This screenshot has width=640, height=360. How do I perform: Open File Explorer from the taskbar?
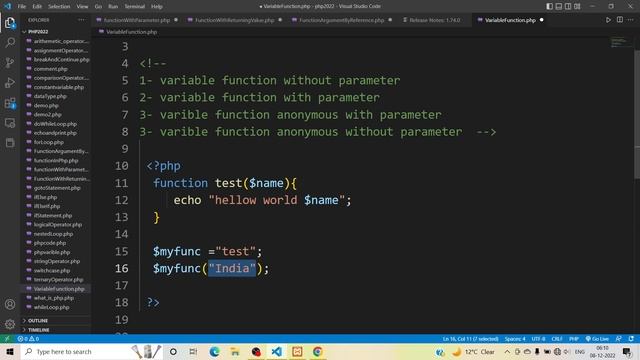[235, 351]
